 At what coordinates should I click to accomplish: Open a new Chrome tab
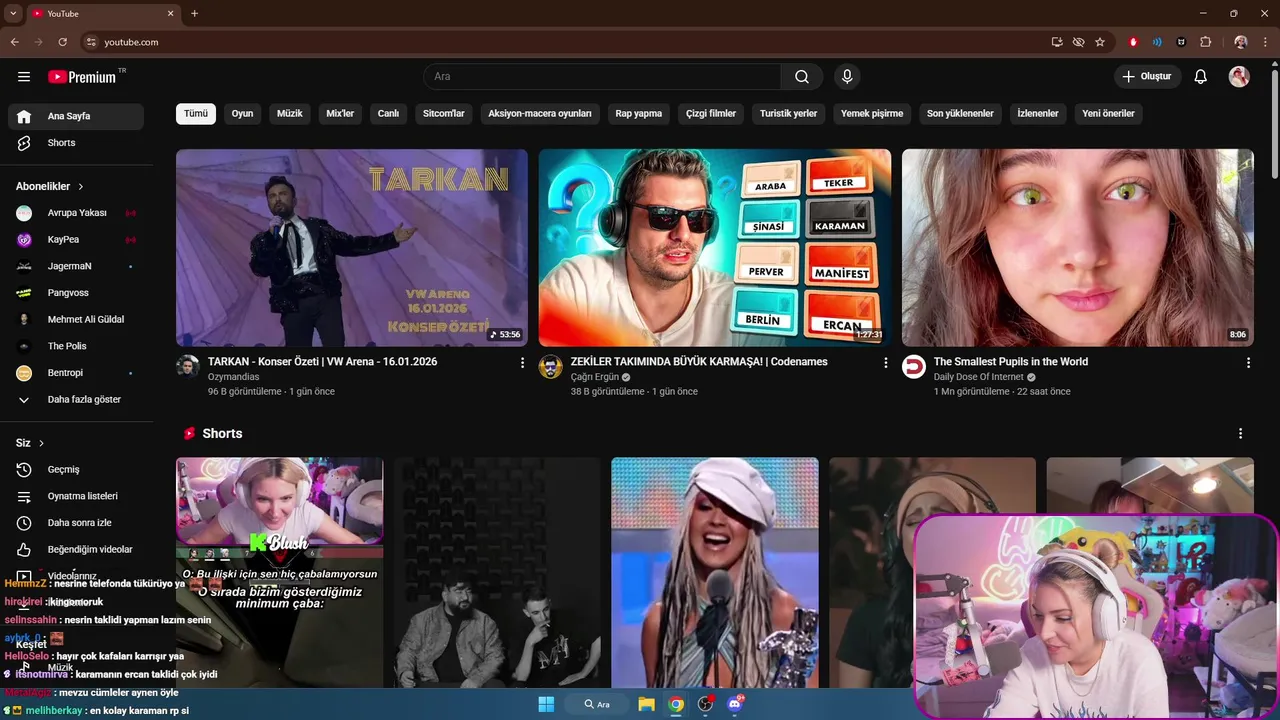pyautogui.click(x=194, y=14)
